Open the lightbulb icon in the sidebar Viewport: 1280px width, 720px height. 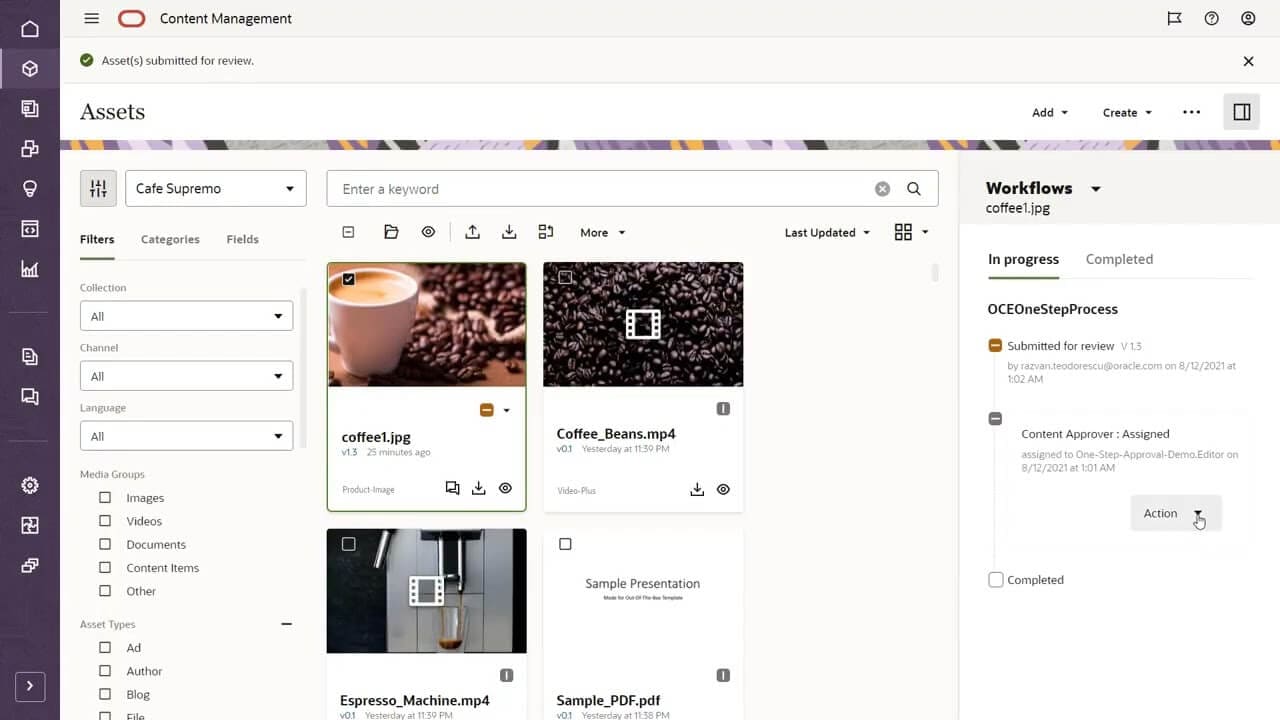pos(30,189)
